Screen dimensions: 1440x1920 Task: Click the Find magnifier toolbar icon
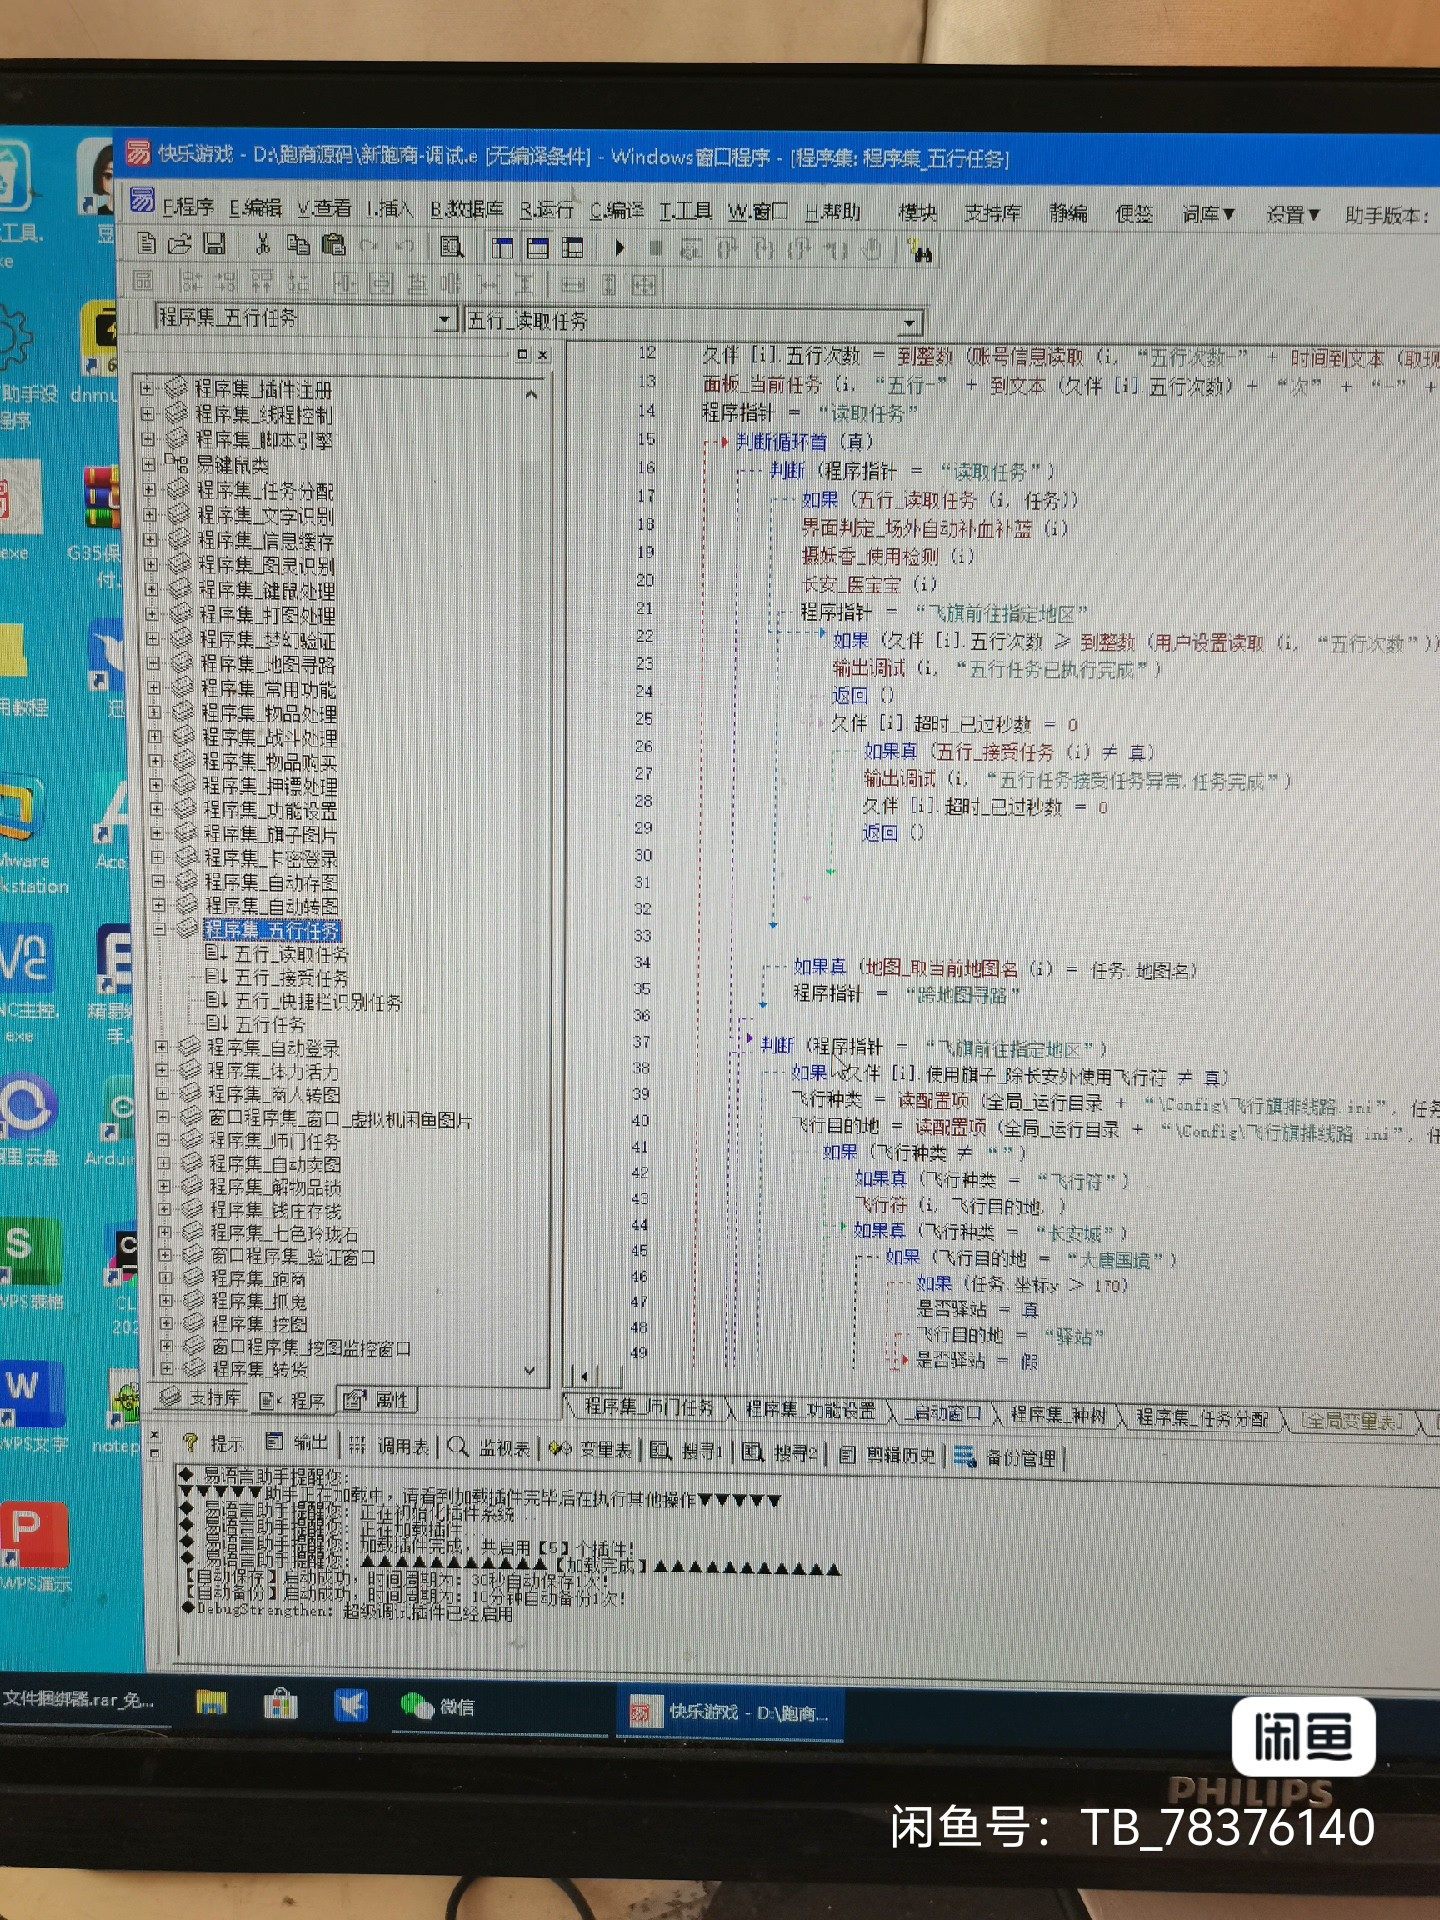(452, 246)
